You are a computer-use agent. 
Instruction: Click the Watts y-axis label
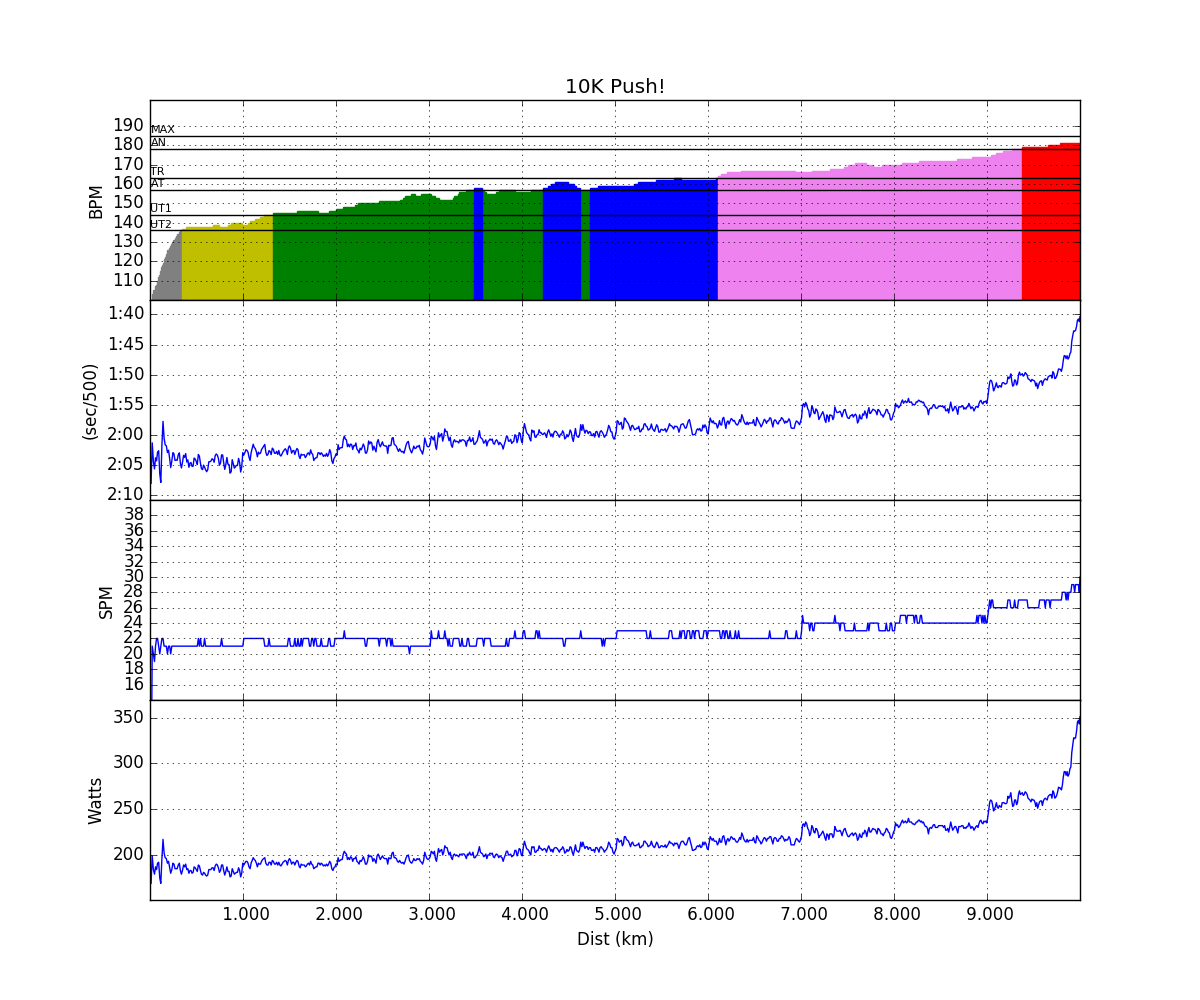point(96,800)
